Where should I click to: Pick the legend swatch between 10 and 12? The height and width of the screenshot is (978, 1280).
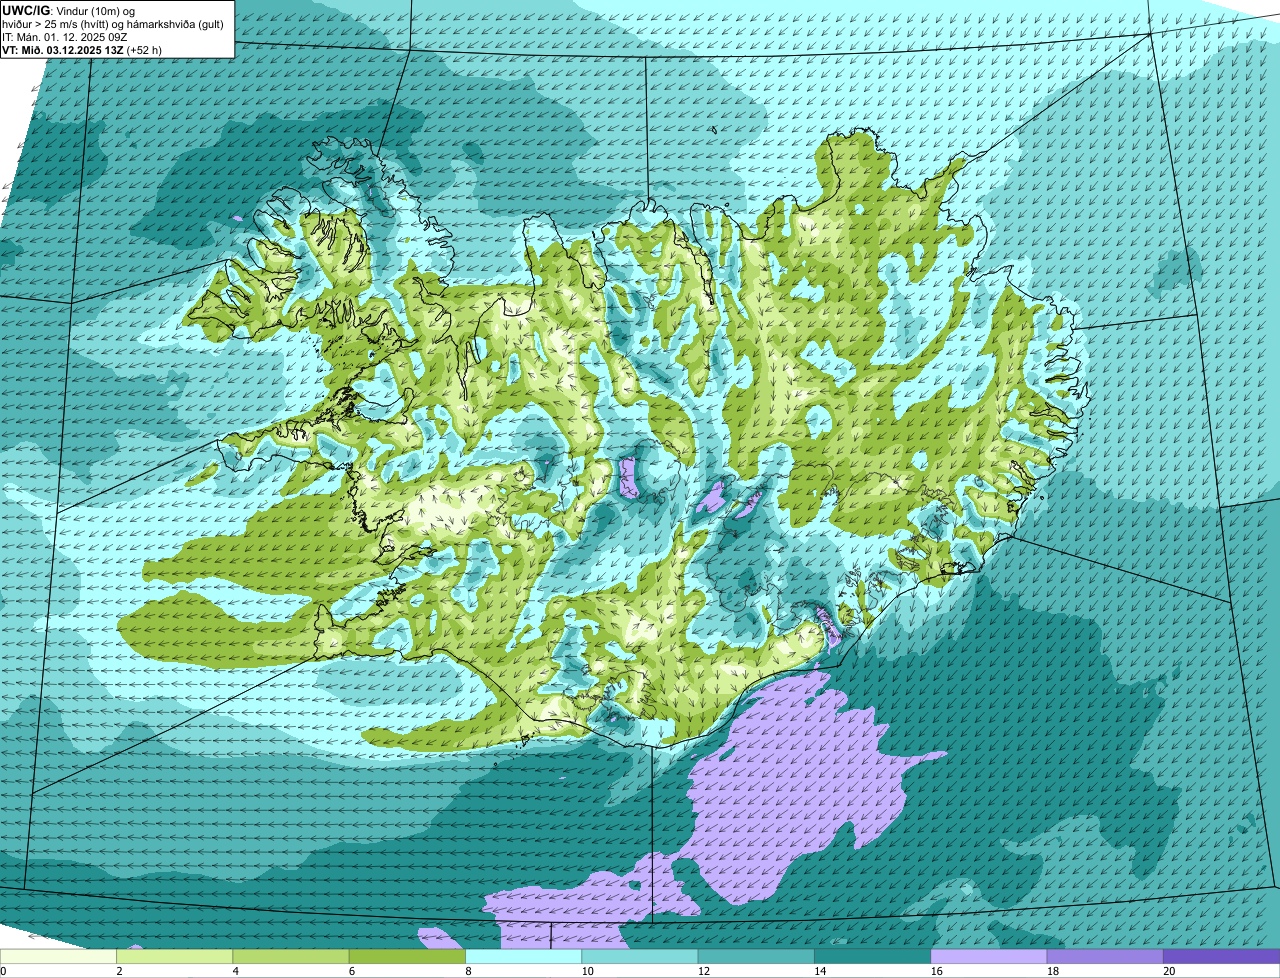click(640, 957)
